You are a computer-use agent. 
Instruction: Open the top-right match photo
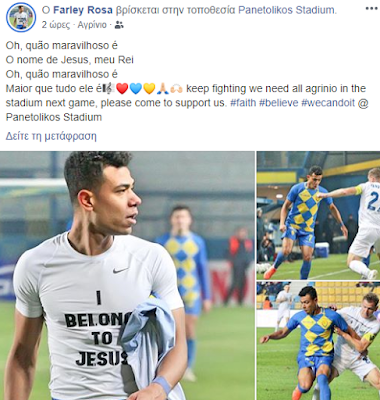[318, 215]
